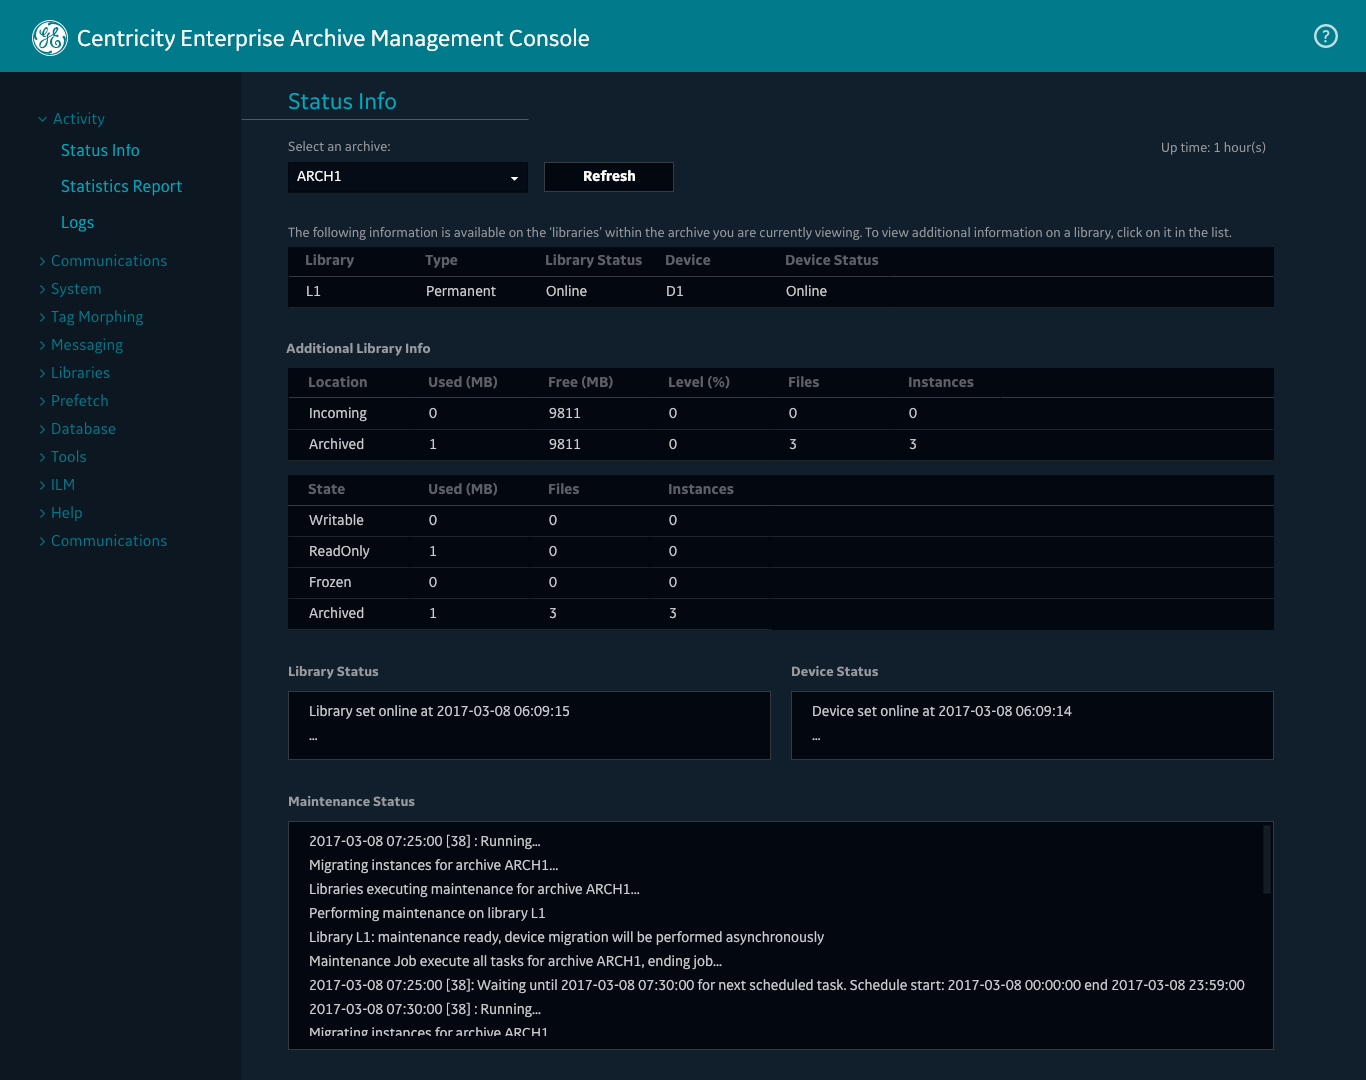The image size is (1366, 1080).
Task: Click the "Free (MB)" column header
Action: [581, 382]
